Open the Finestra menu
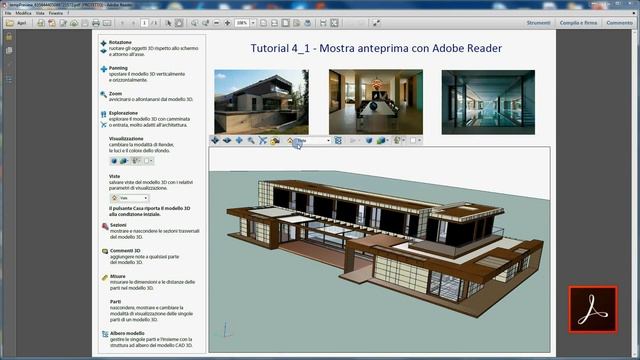Viewport: 640px width, 360px height. [x=56, y=13]
